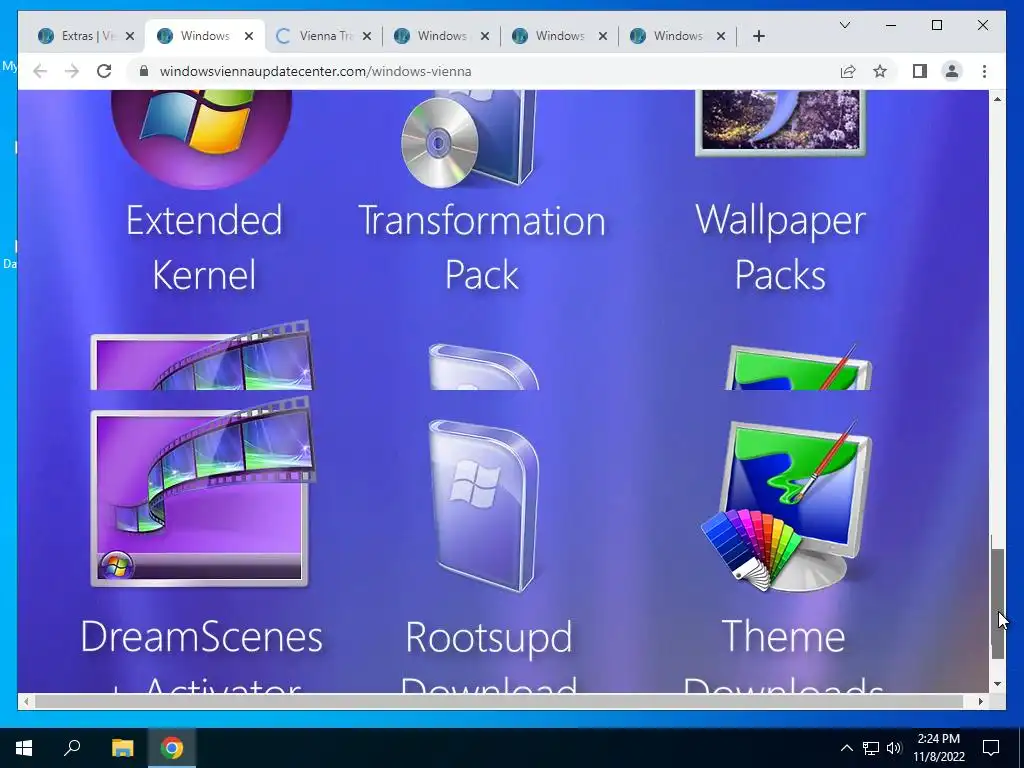The image size is (1024, 768).
Task: Open a new tab with plus button
Action: pos(758,36)
